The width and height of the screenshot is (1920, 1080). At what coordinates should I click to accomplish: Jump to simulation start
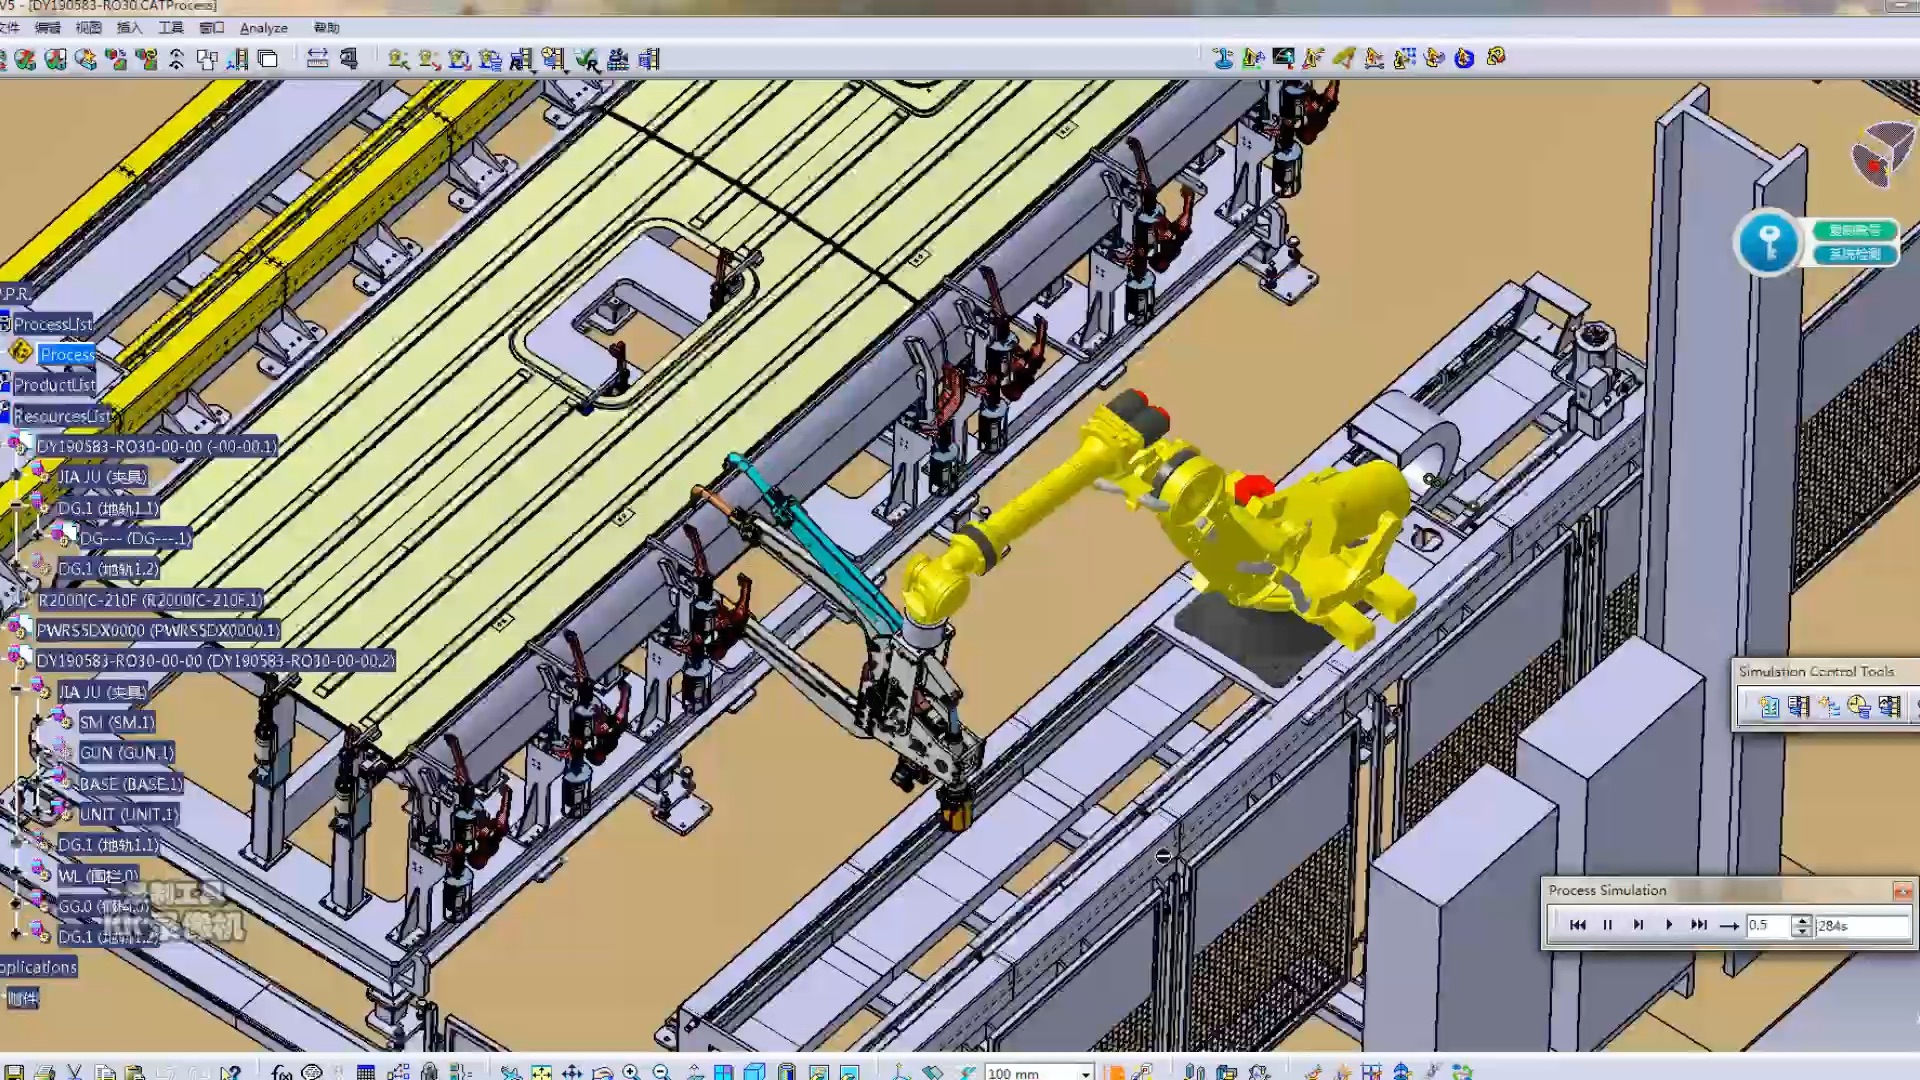click(x=1577, y=925)
